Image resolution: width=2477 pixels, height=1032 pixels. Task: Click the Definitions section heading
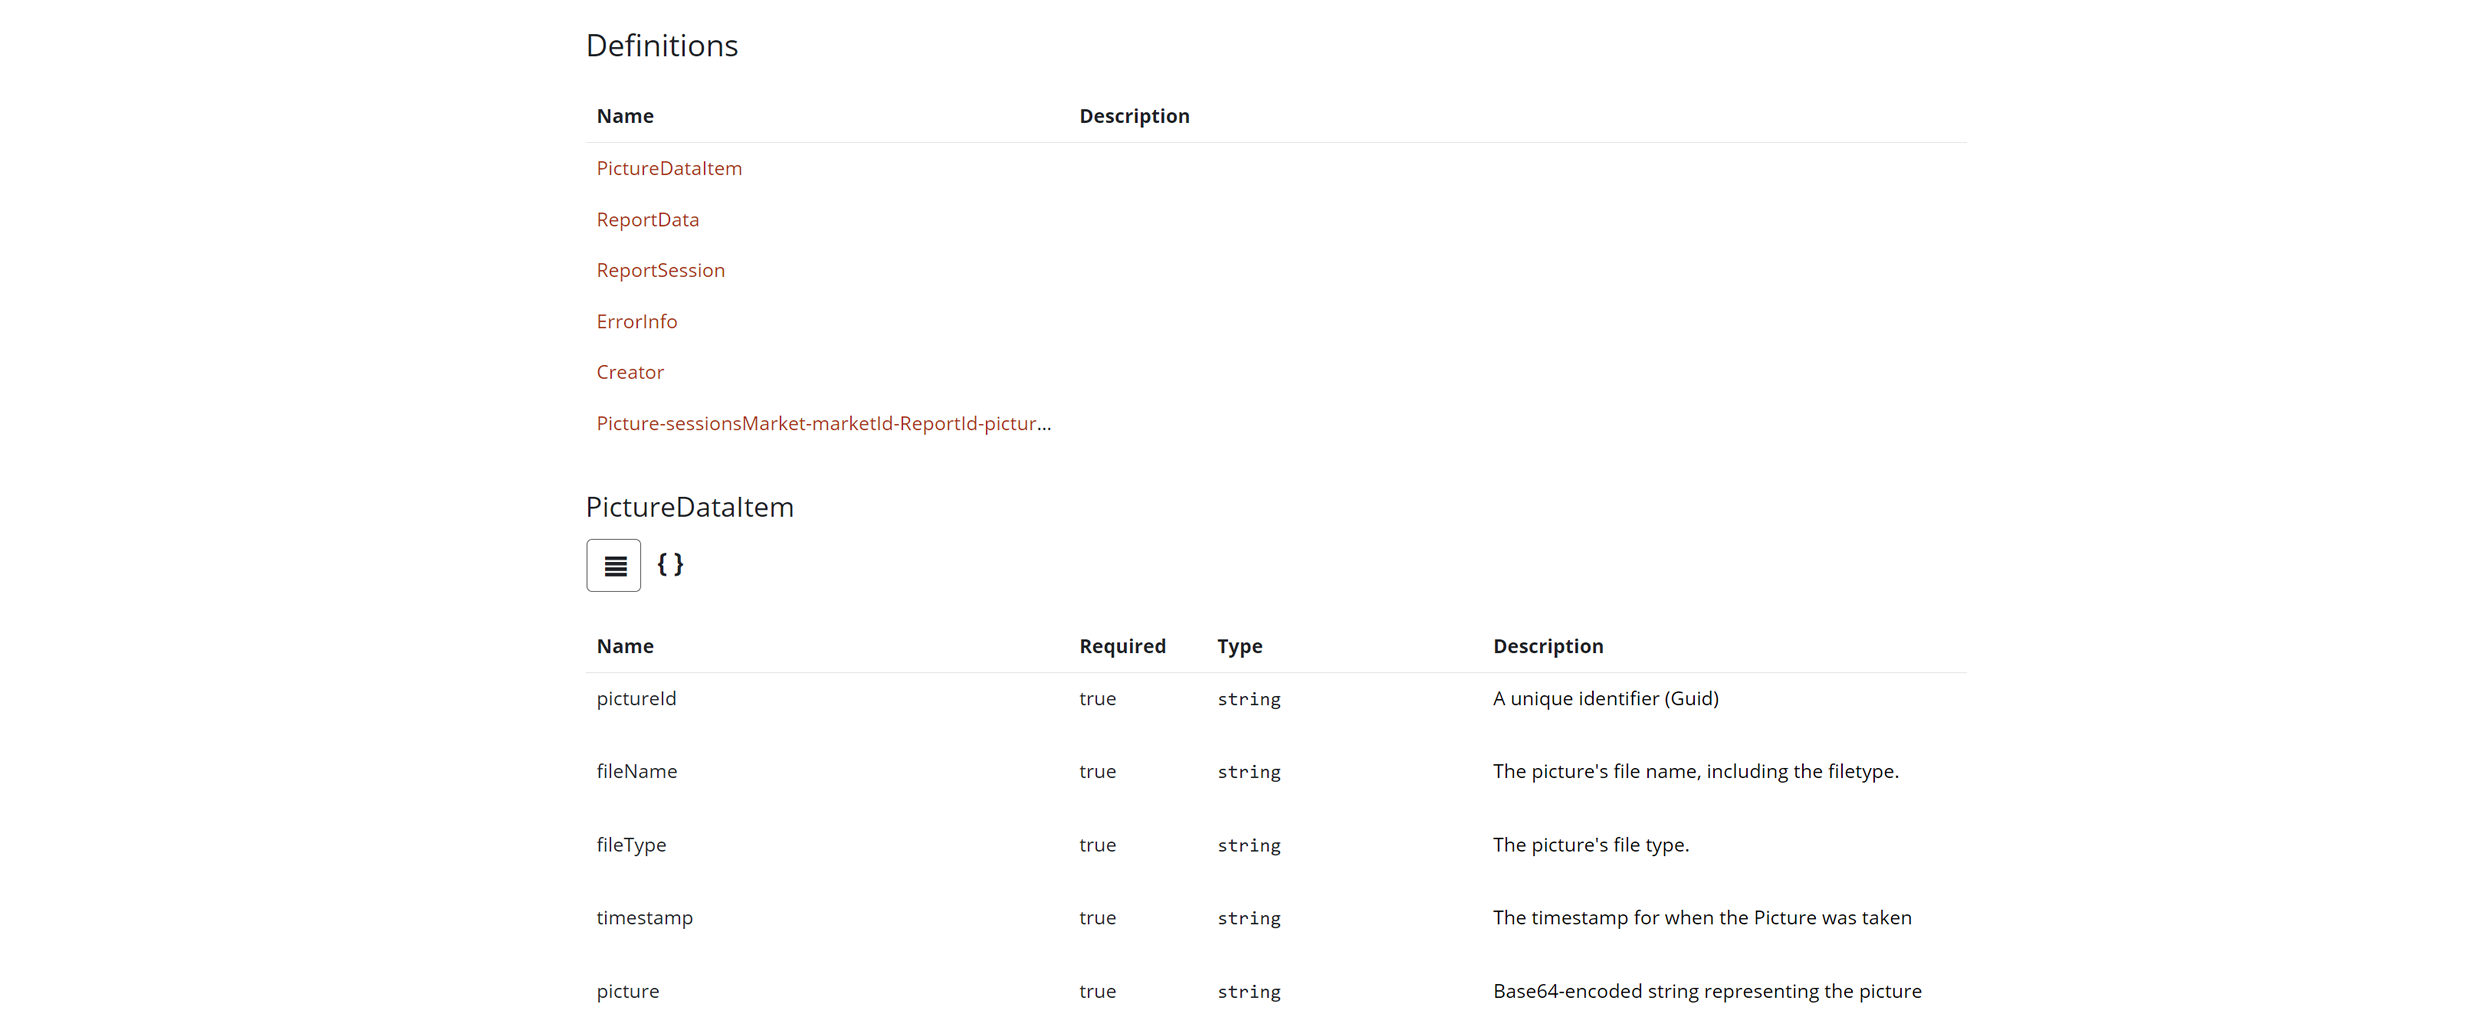(x=661, y=46)
